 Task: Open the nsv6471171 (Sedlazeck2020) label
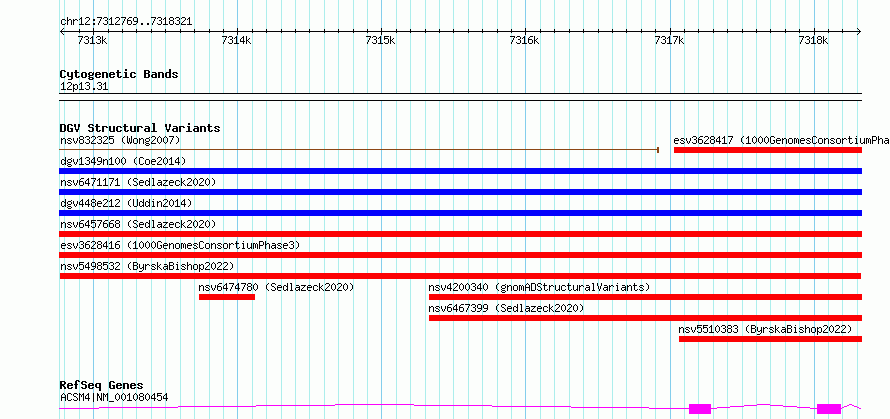(138, 182)
